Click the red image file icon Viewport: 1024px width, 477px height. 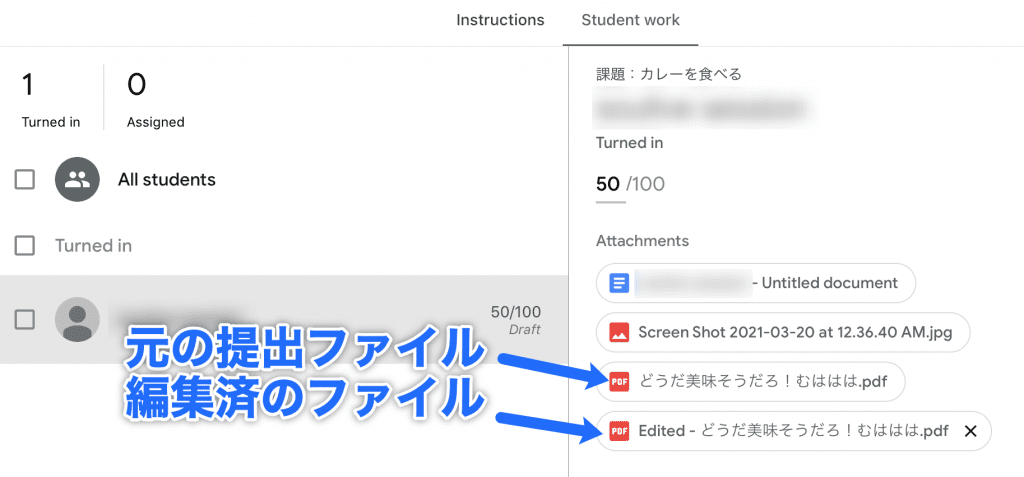point(620,332)
